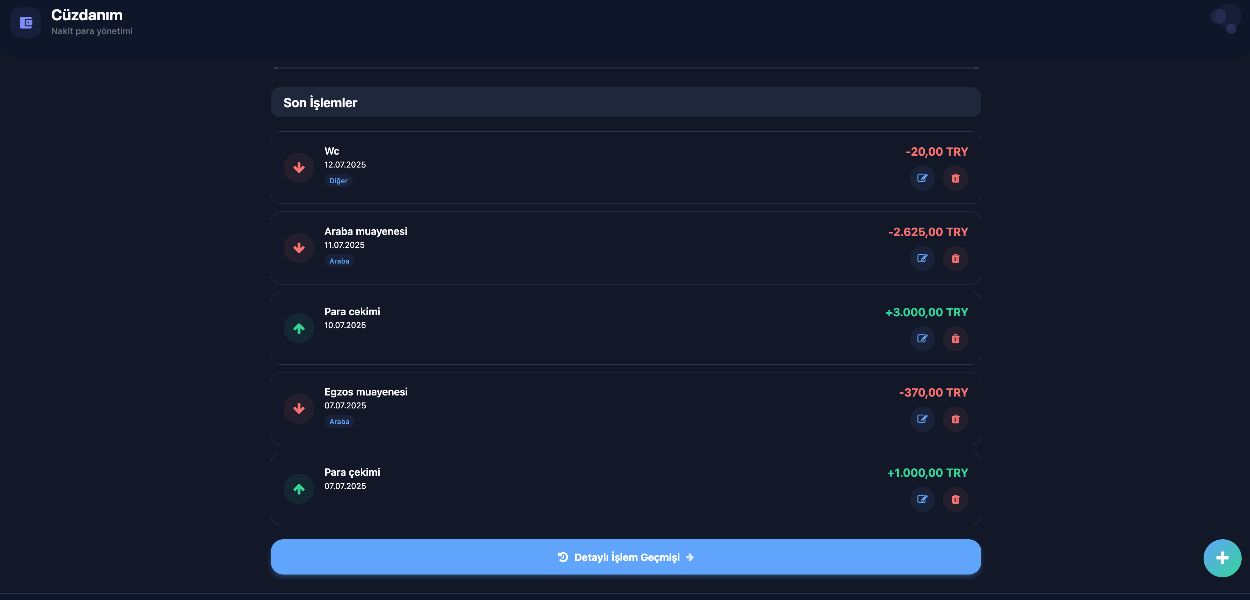The image size is (1250, 600).
Task: Open Detaylı İşlem Geçmişi
Action: [625, 557]
